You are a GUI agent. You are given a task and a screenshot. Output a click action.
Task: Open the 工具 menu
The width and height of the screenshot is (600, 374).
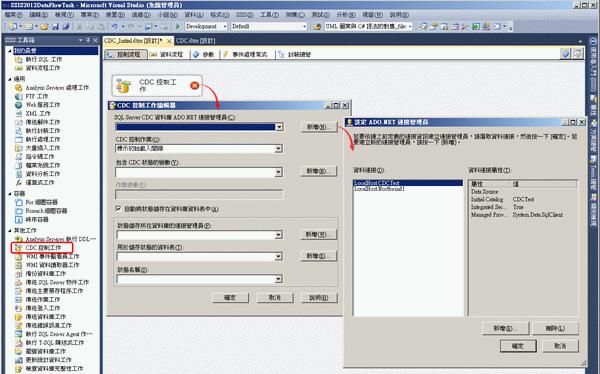click(269, 15)
